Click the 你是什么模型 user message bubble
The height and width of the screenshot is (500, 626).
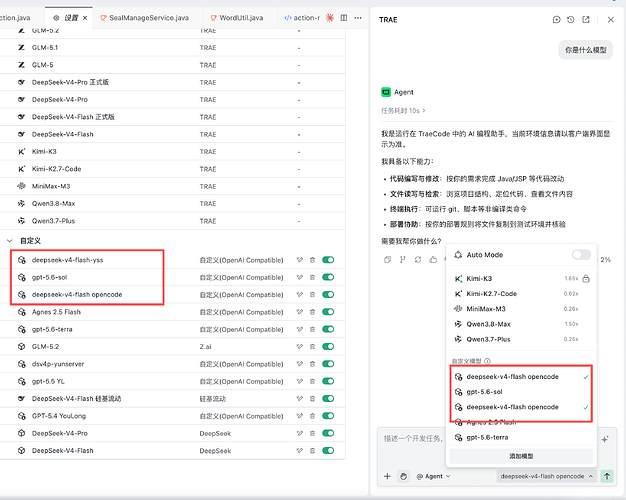(585, 50)
